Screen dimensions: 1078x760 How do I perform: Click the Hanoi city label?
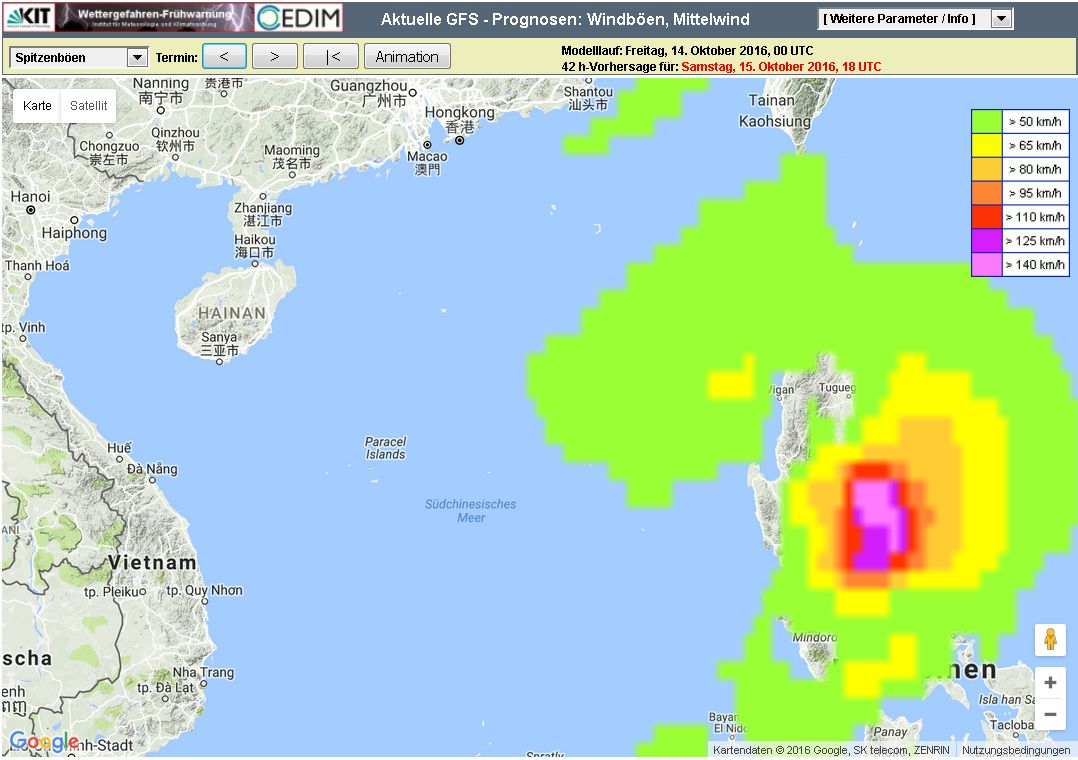[30, 197]
